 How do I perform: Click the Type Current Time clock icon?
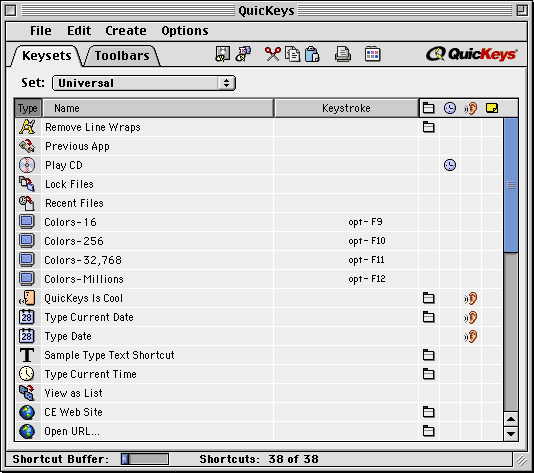tap(27, 374)
